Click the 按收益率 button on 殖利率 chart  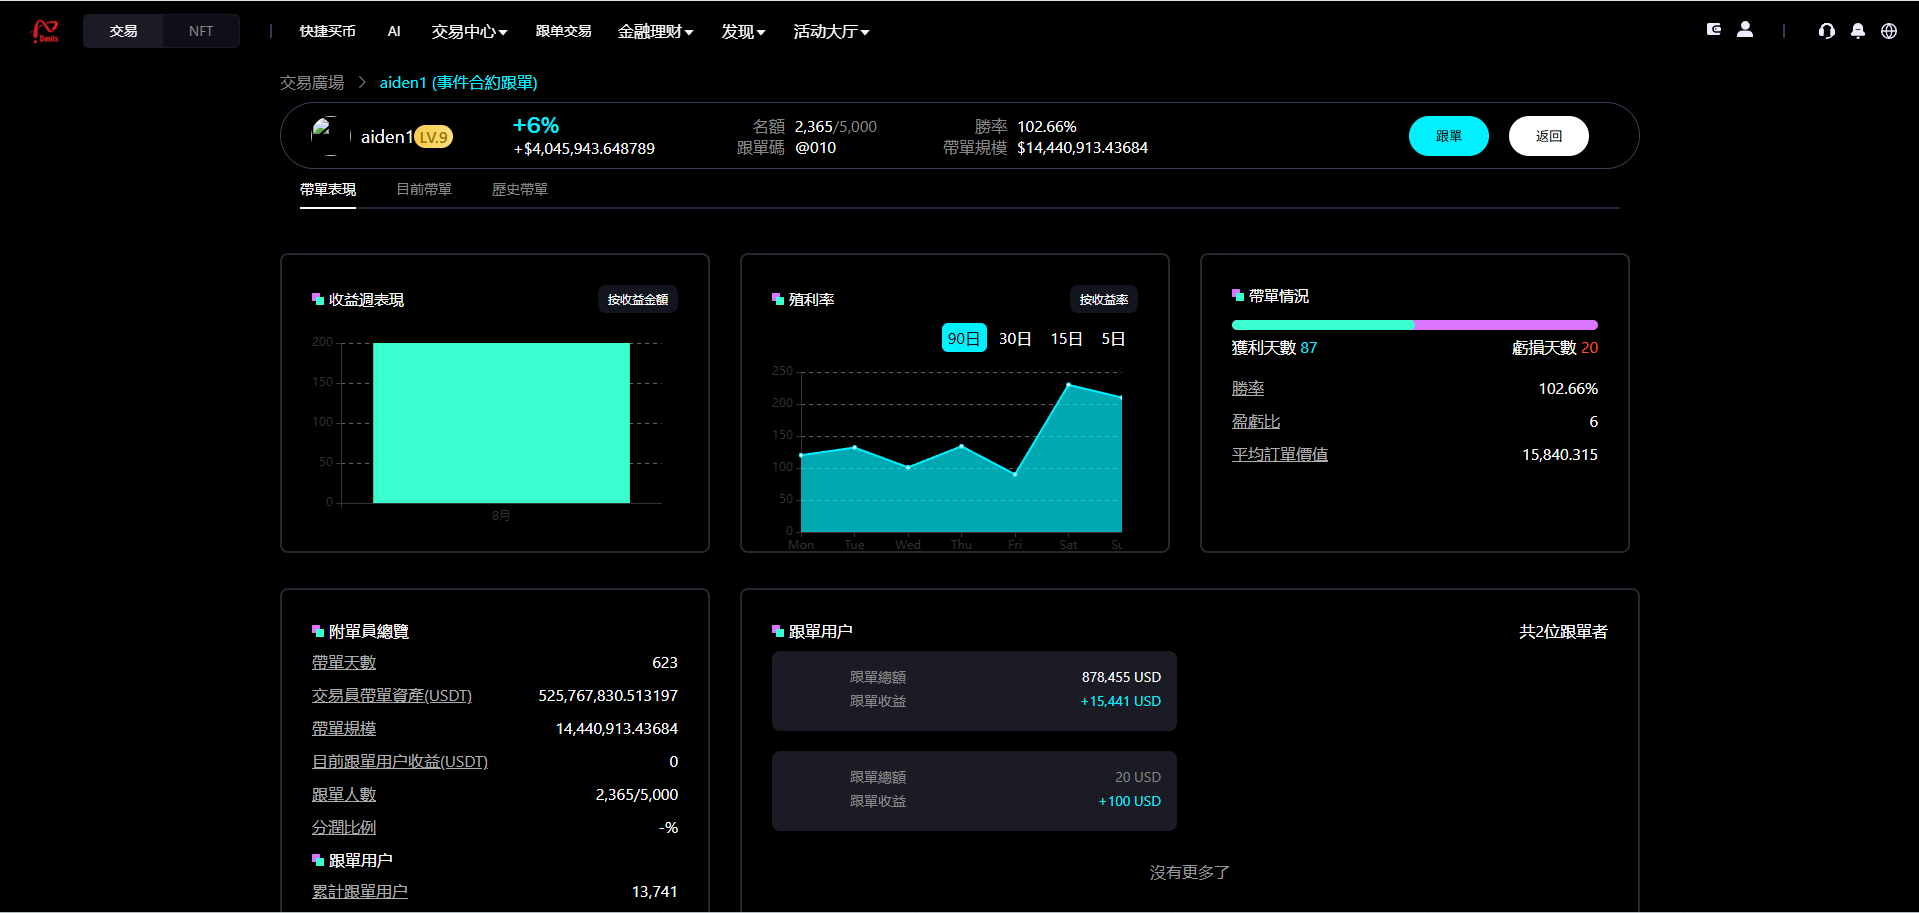[1103, 298]
